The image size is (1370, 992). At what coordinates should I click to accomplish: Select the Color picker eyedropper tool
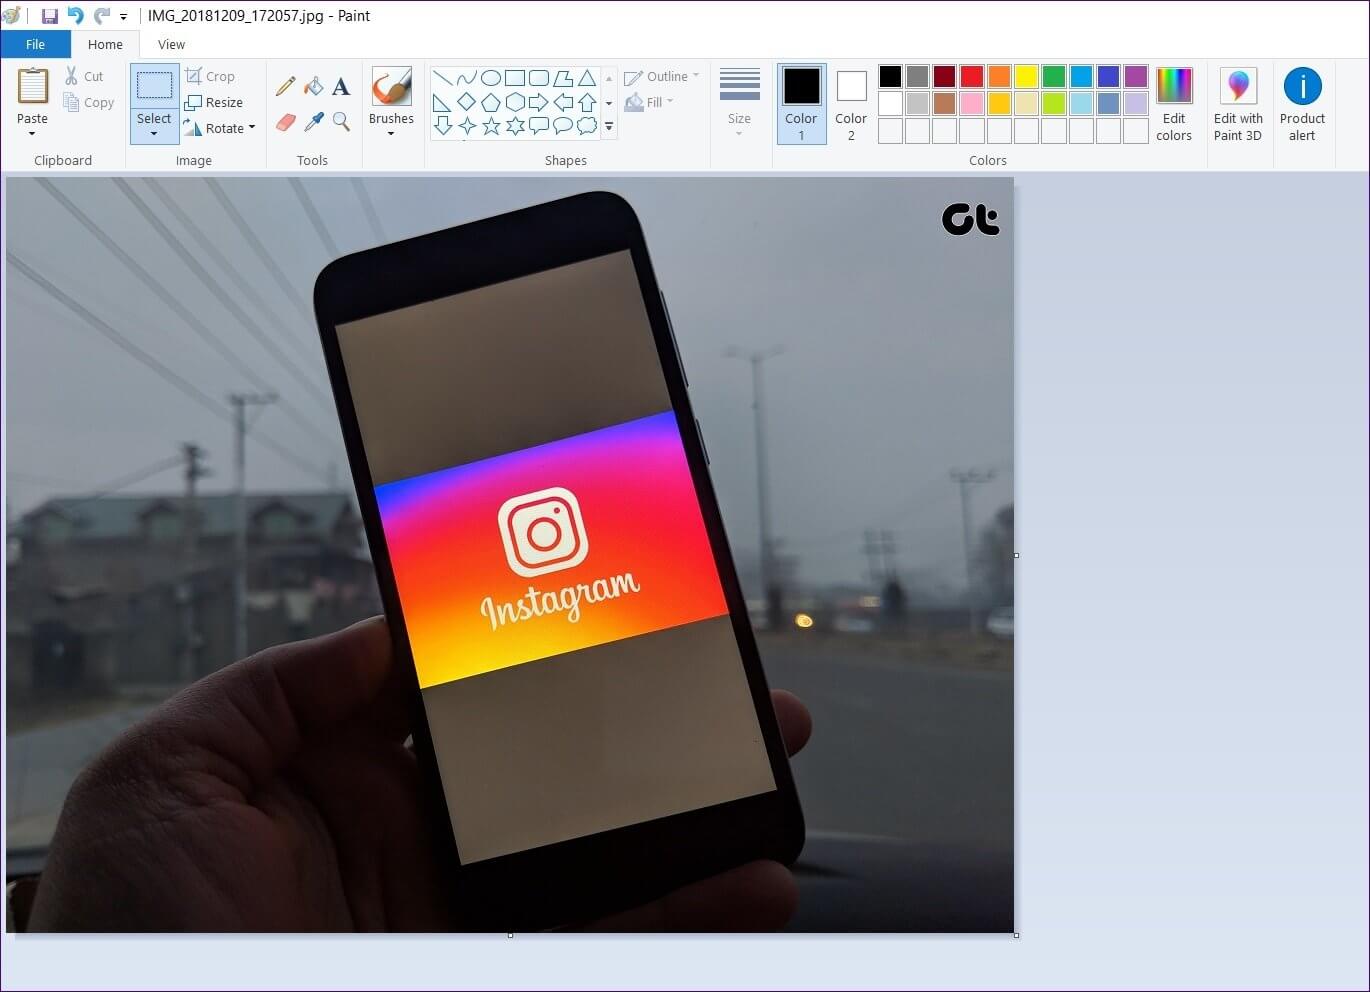point(313,122)
